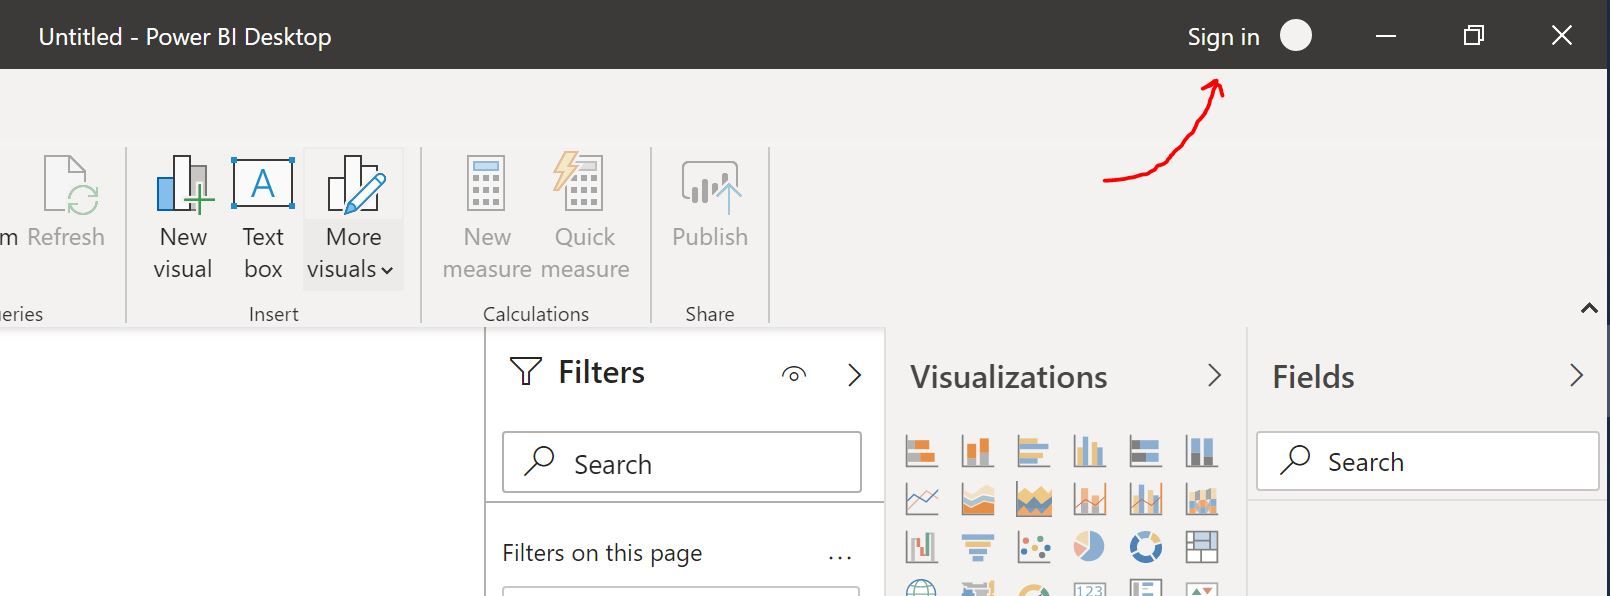The height and width of the screenshot is (596, 1610).
Task: Choose the Card (123) visual
Action: coord(1090,588)
